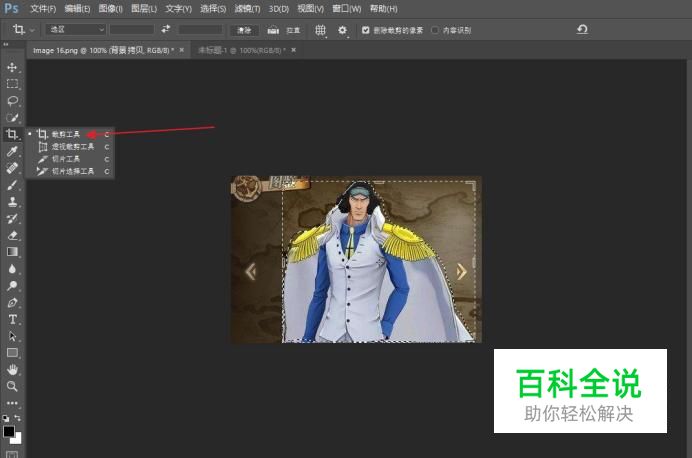The width and height of the screenshot is (692, 458).
Task: Select the Rectangular Marquee tool
Action: pos(12,84)
